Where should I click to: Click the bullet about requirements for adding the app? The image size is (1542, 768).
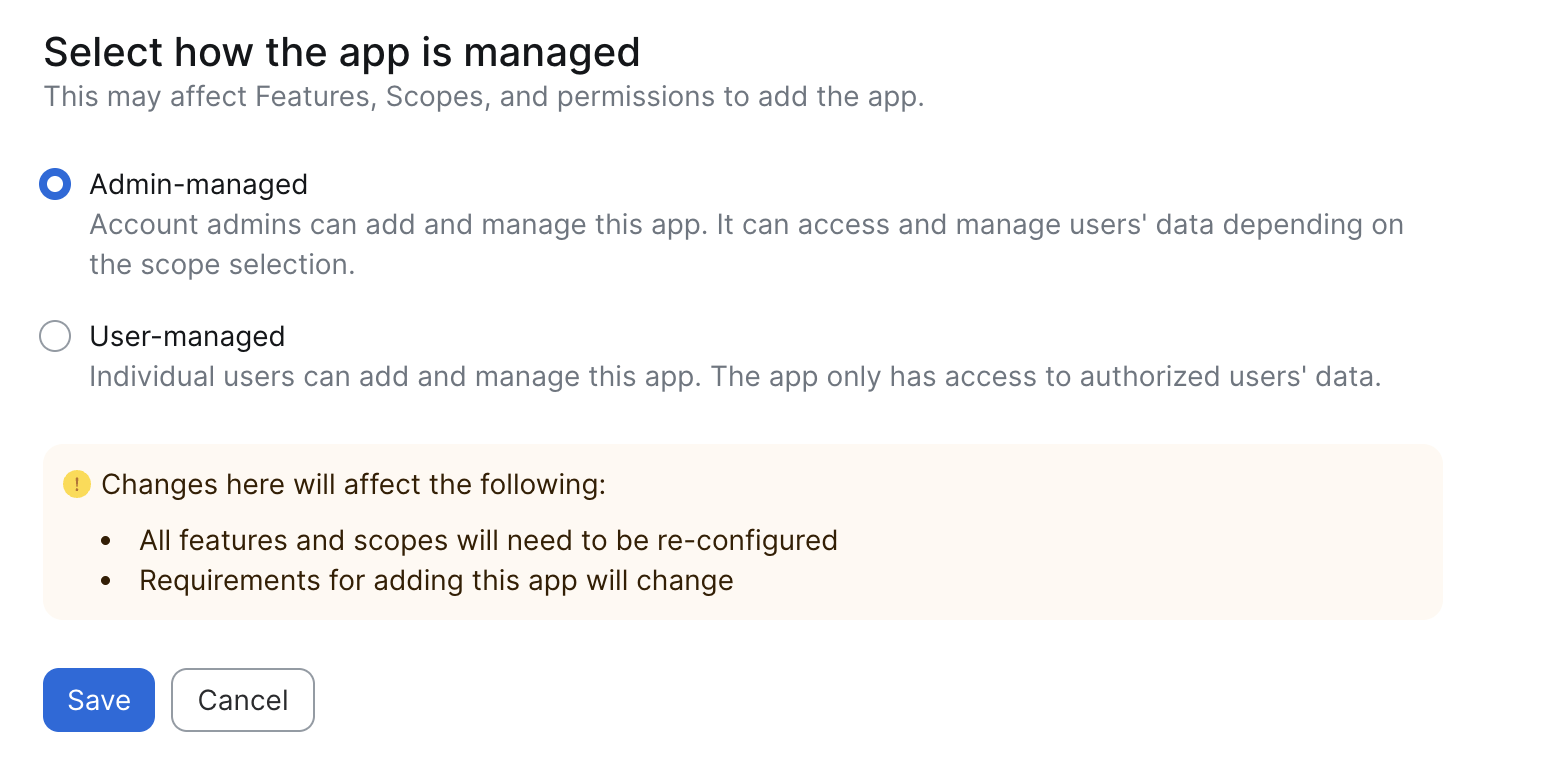click(x=435, y=580)
